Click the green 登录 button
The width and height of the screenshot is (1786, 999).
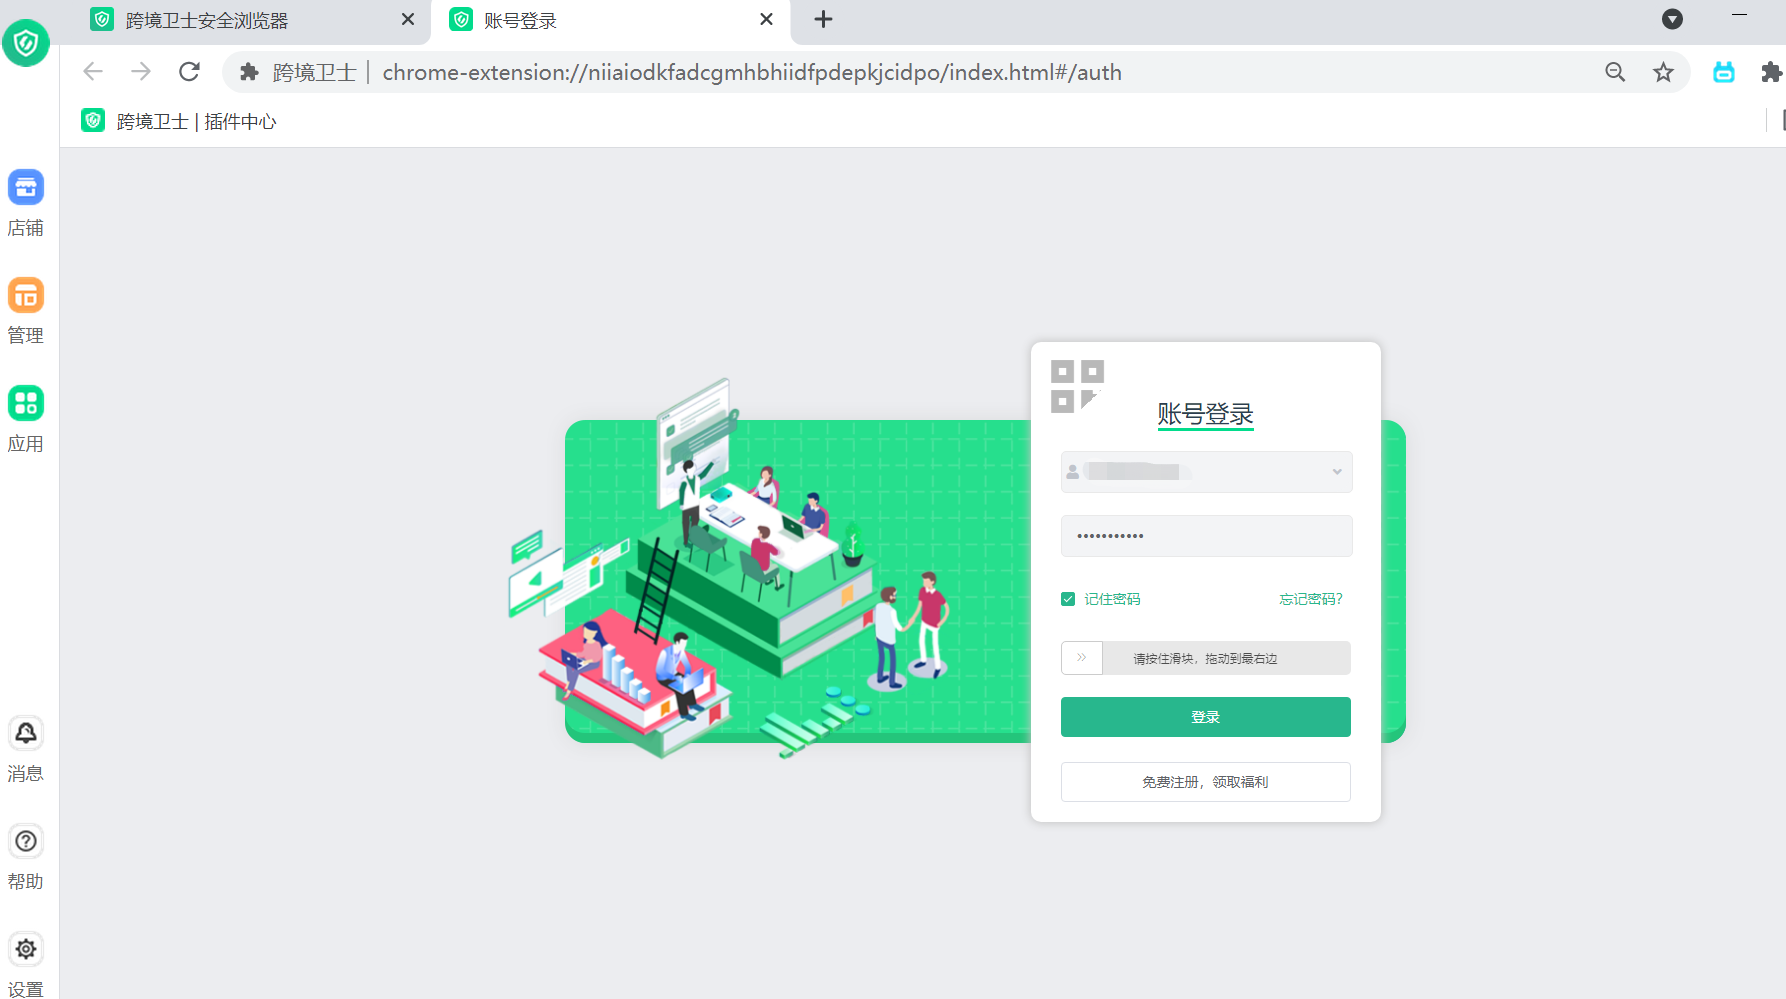[1206, 717]
